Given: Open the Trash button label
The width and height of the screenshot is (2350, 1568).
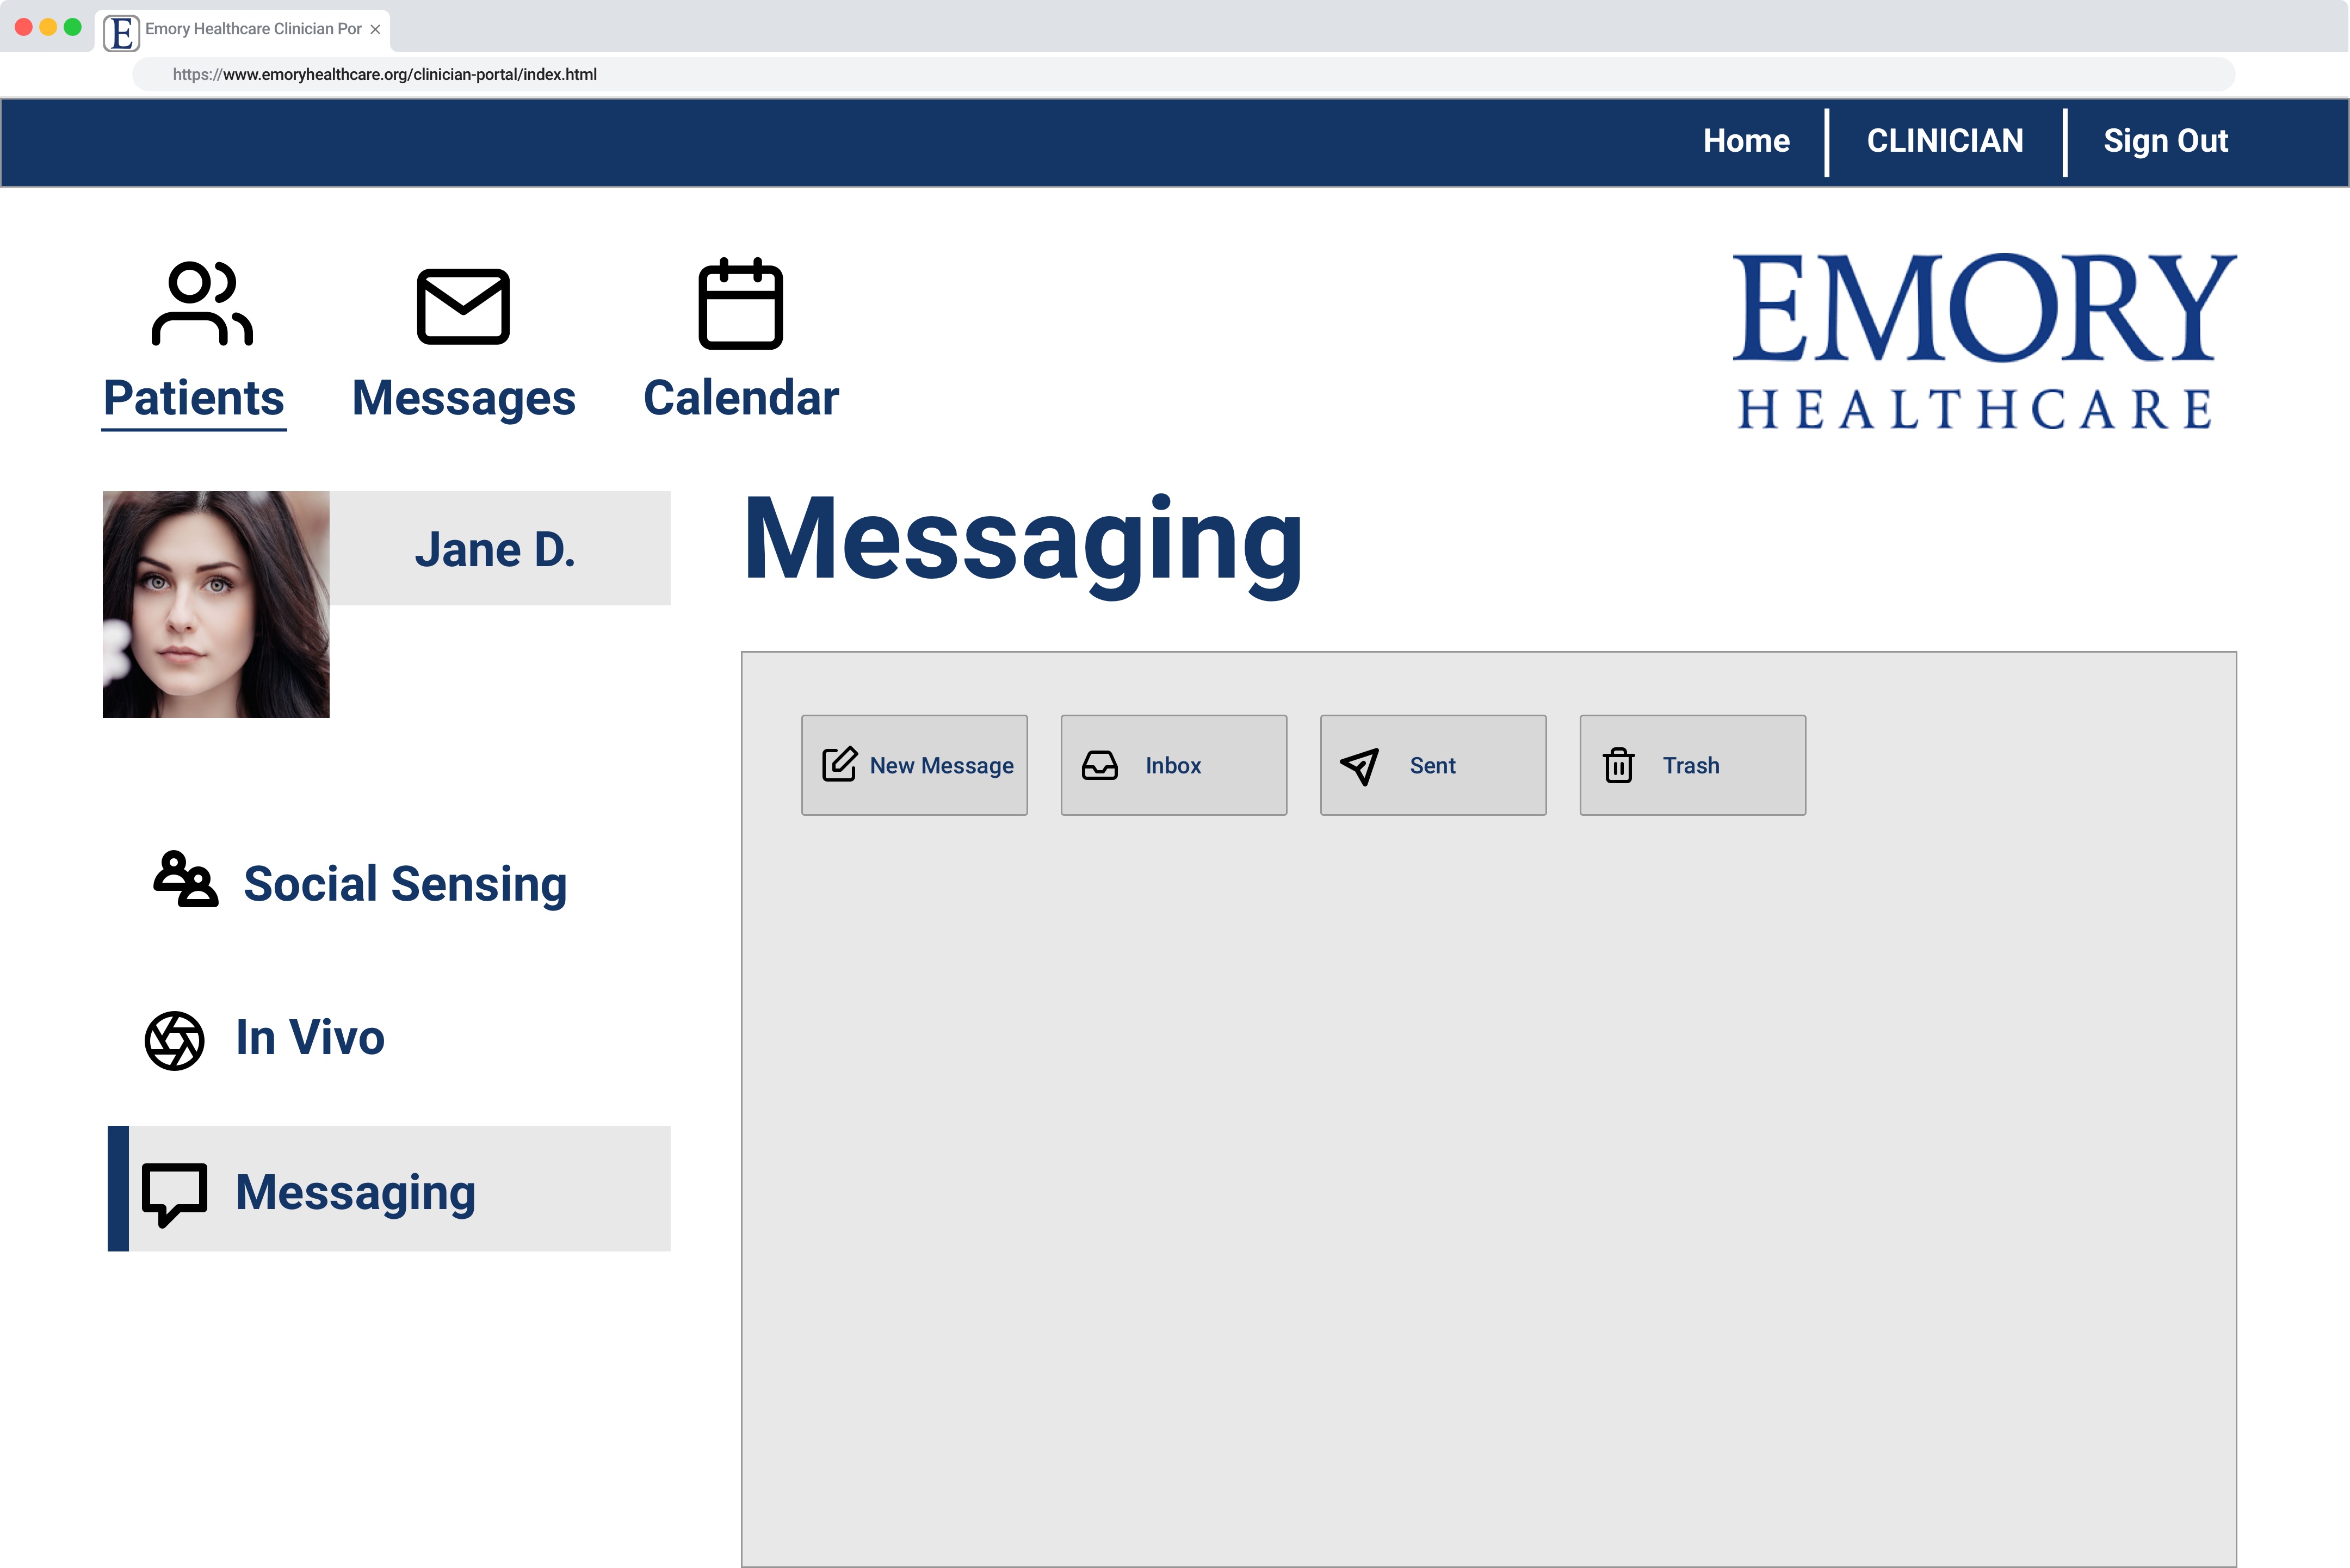Looking at the screenshot, I should coord(1692,766).
